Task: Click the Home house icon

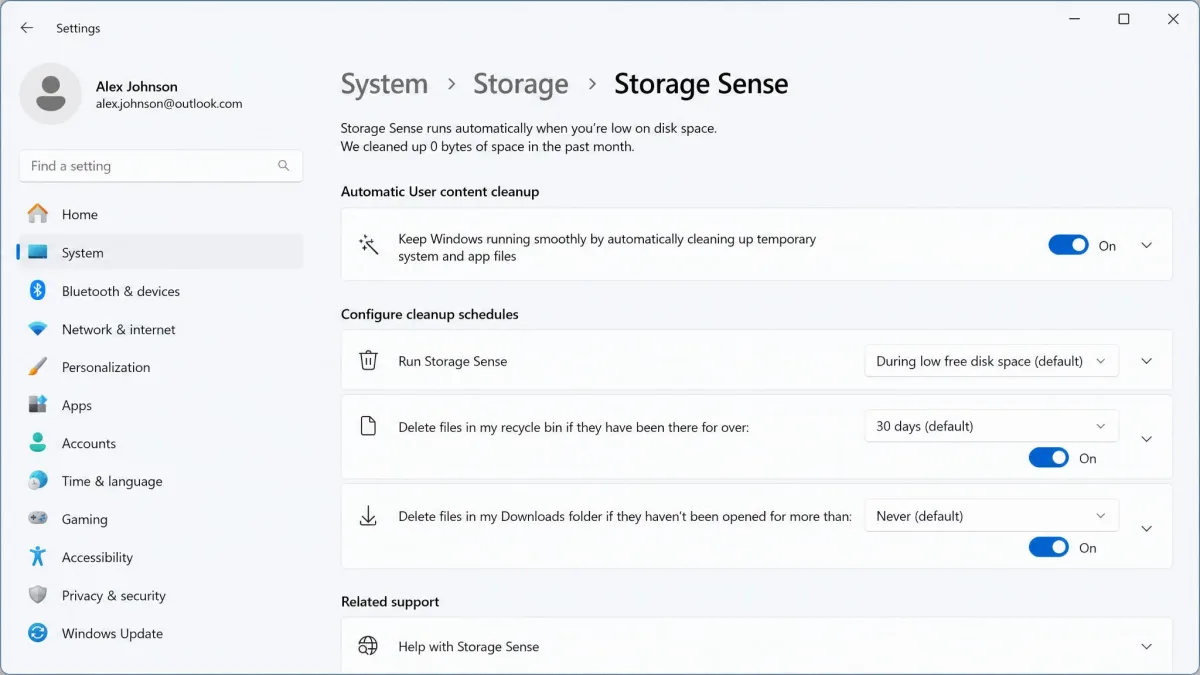Action: [x=38, y=214]
